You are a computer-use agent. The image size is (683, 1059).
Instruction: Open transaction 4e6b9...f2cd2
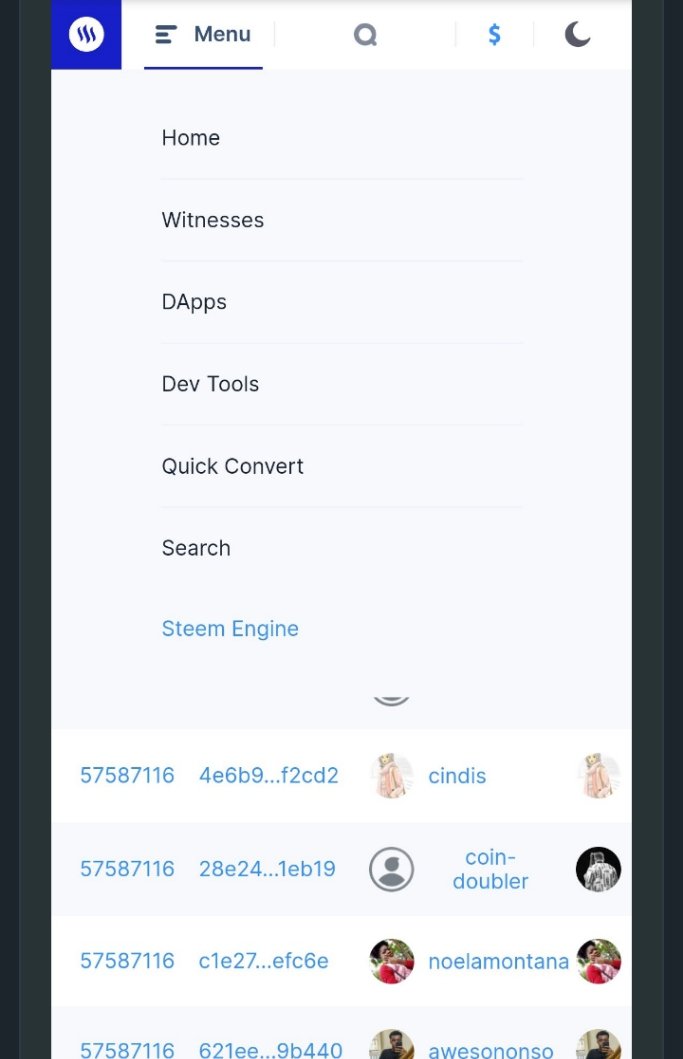point(269,775)
